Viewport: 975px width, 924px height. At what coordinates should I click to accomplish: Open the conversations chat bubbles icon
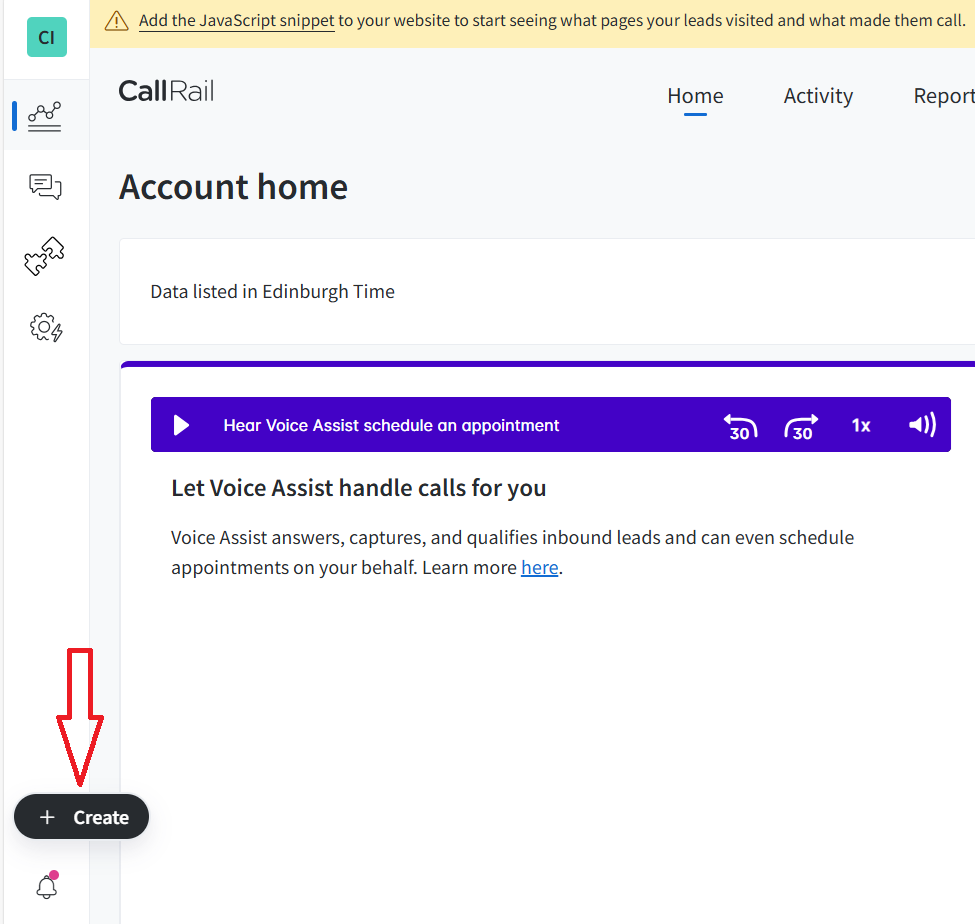coord(45,187)
